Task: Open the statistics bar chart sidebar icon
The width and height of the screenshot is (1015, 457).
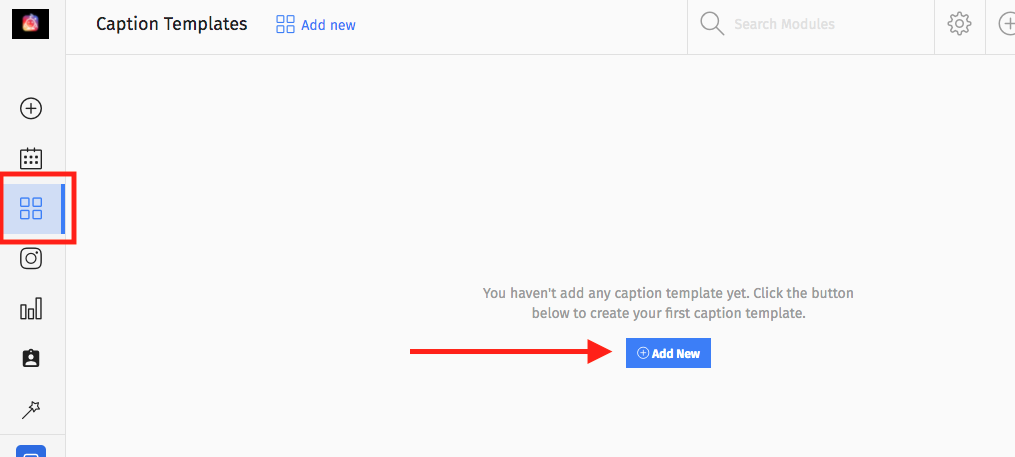Action: click(31, 309)
